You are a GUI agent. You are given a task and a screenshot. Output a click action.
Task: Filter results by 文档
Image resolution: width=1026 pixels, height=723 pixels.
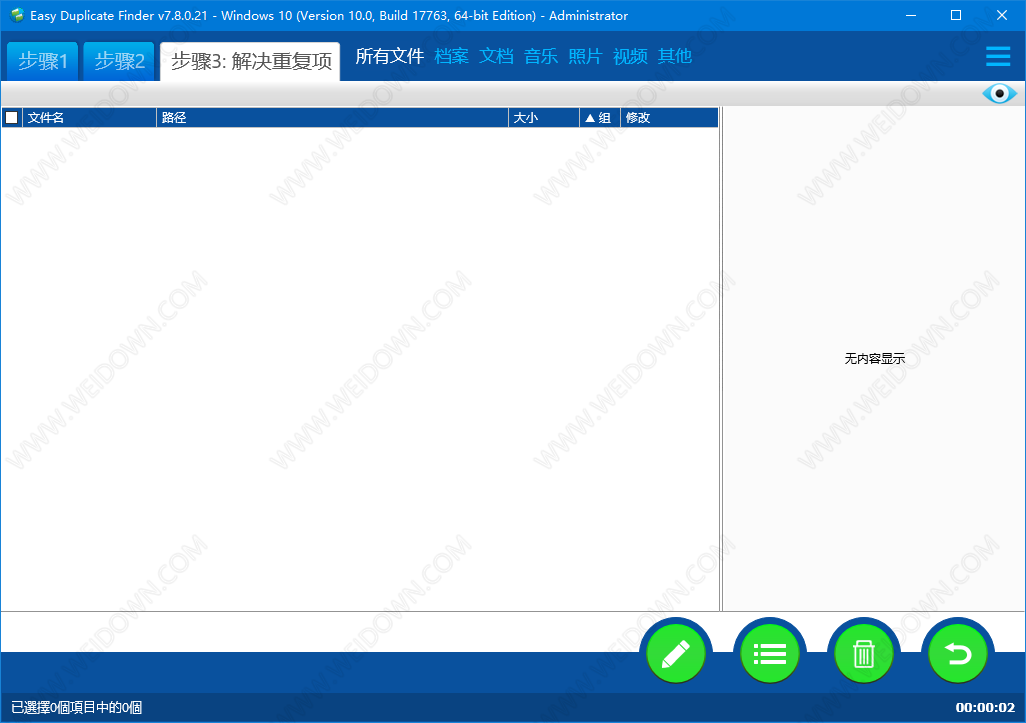[496, 56]
